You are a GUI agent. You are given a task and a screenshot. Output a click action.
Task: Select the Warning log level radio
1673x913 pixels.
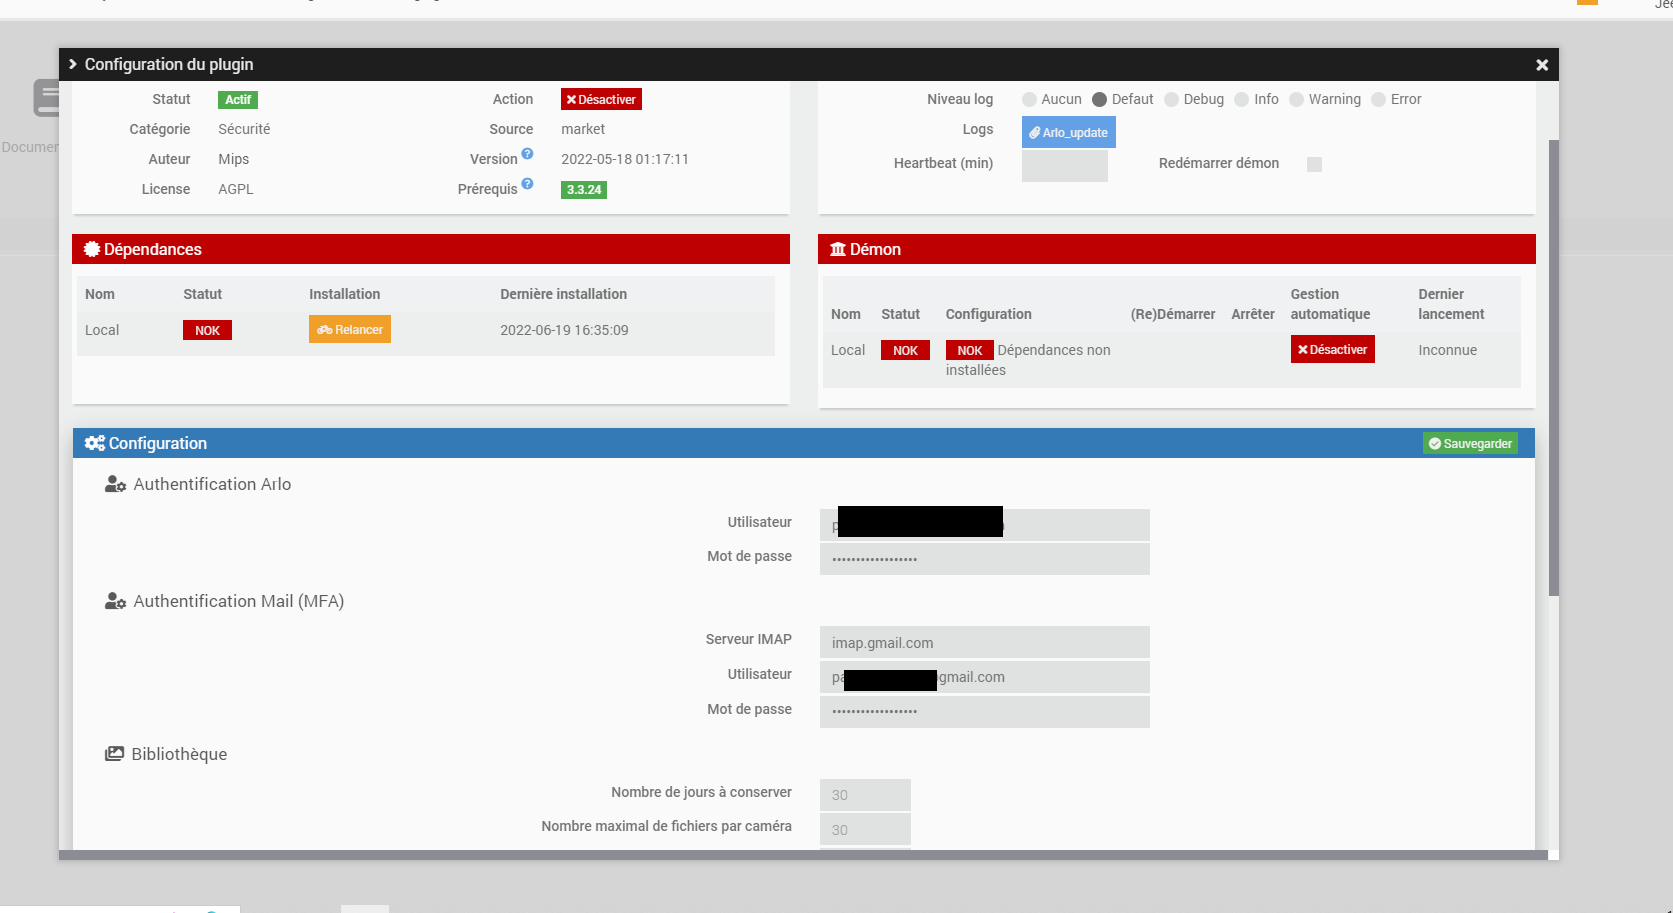(1296, 99)
